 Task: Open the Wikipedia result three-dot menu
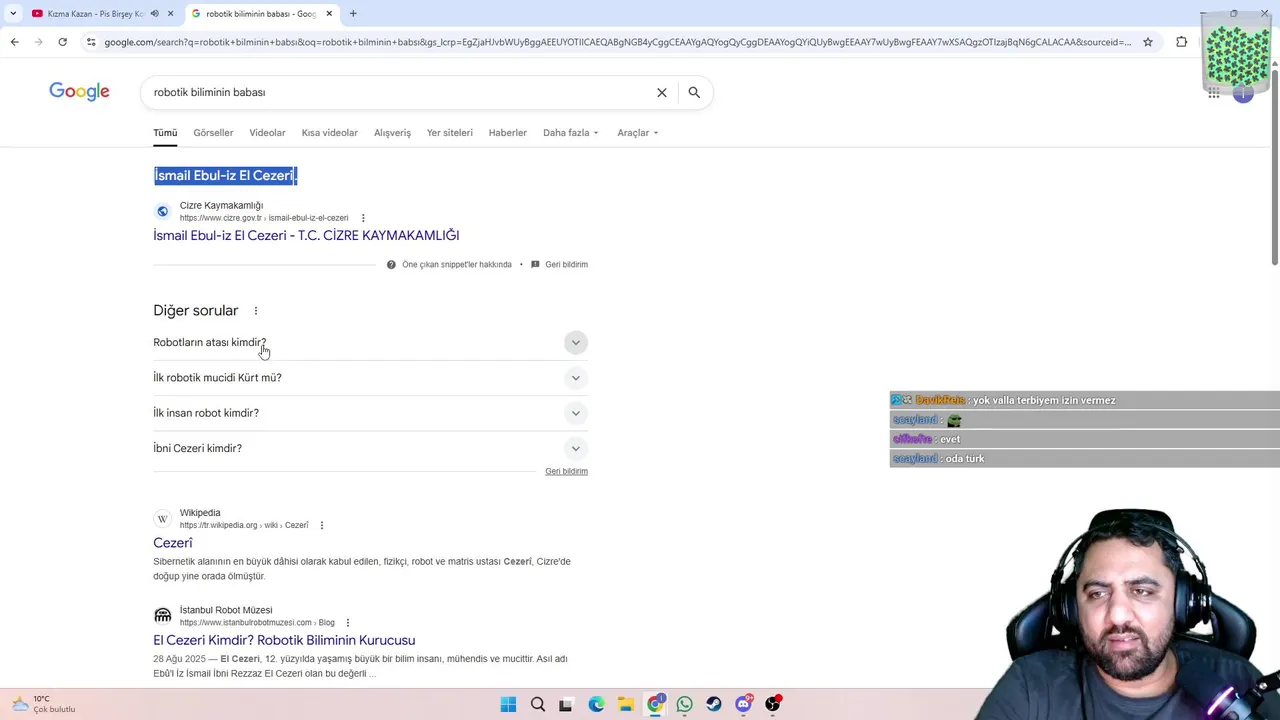click(321, 525)
